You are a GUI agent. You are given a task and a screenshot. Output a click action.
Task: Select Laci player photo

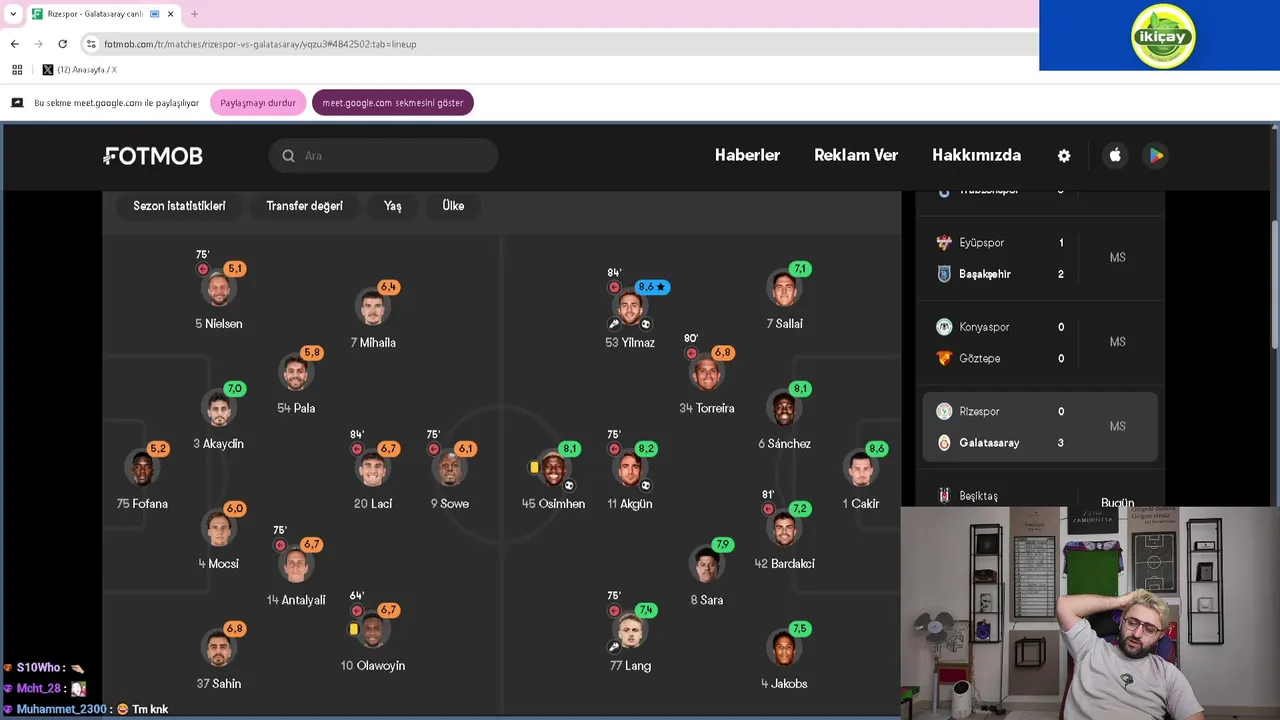(x=372, y=469)
